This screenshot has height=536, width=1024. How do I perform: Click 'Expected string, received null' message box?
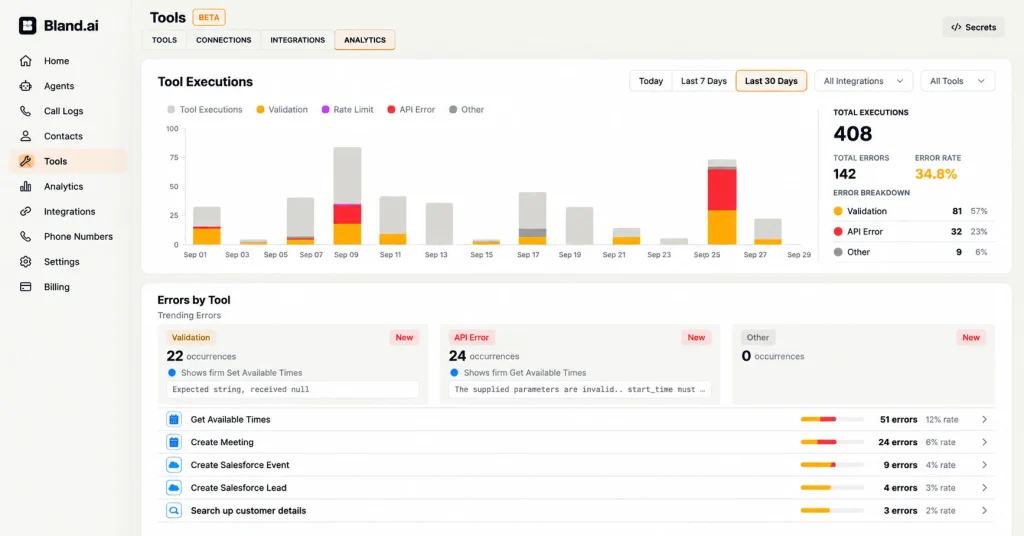[293, 389]
